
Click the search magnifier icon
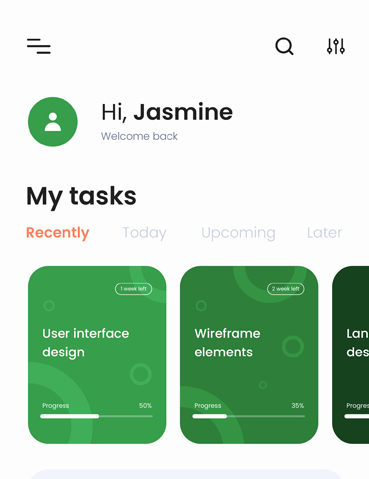[x=284, y=46]
